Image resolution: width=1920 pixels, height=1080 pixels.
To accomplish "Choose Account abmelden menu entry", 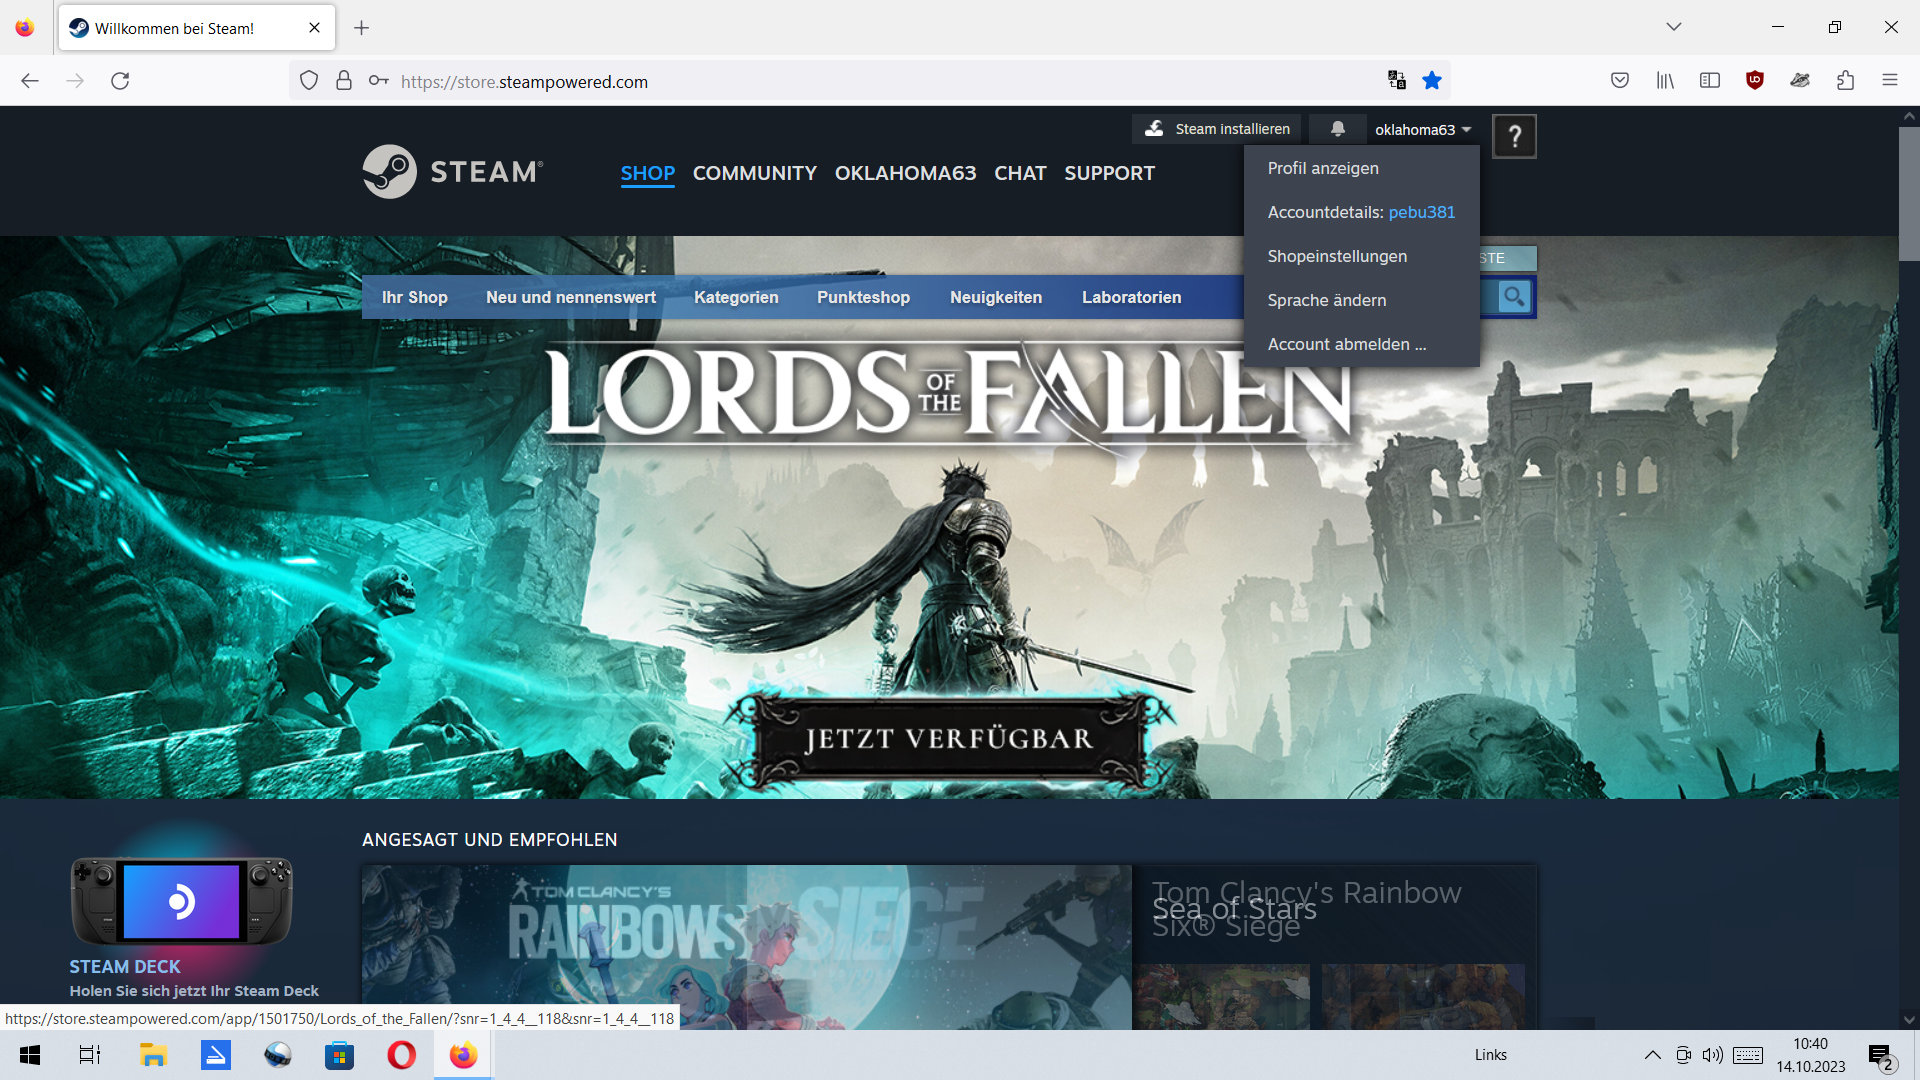I will [x=1346, y=344].
